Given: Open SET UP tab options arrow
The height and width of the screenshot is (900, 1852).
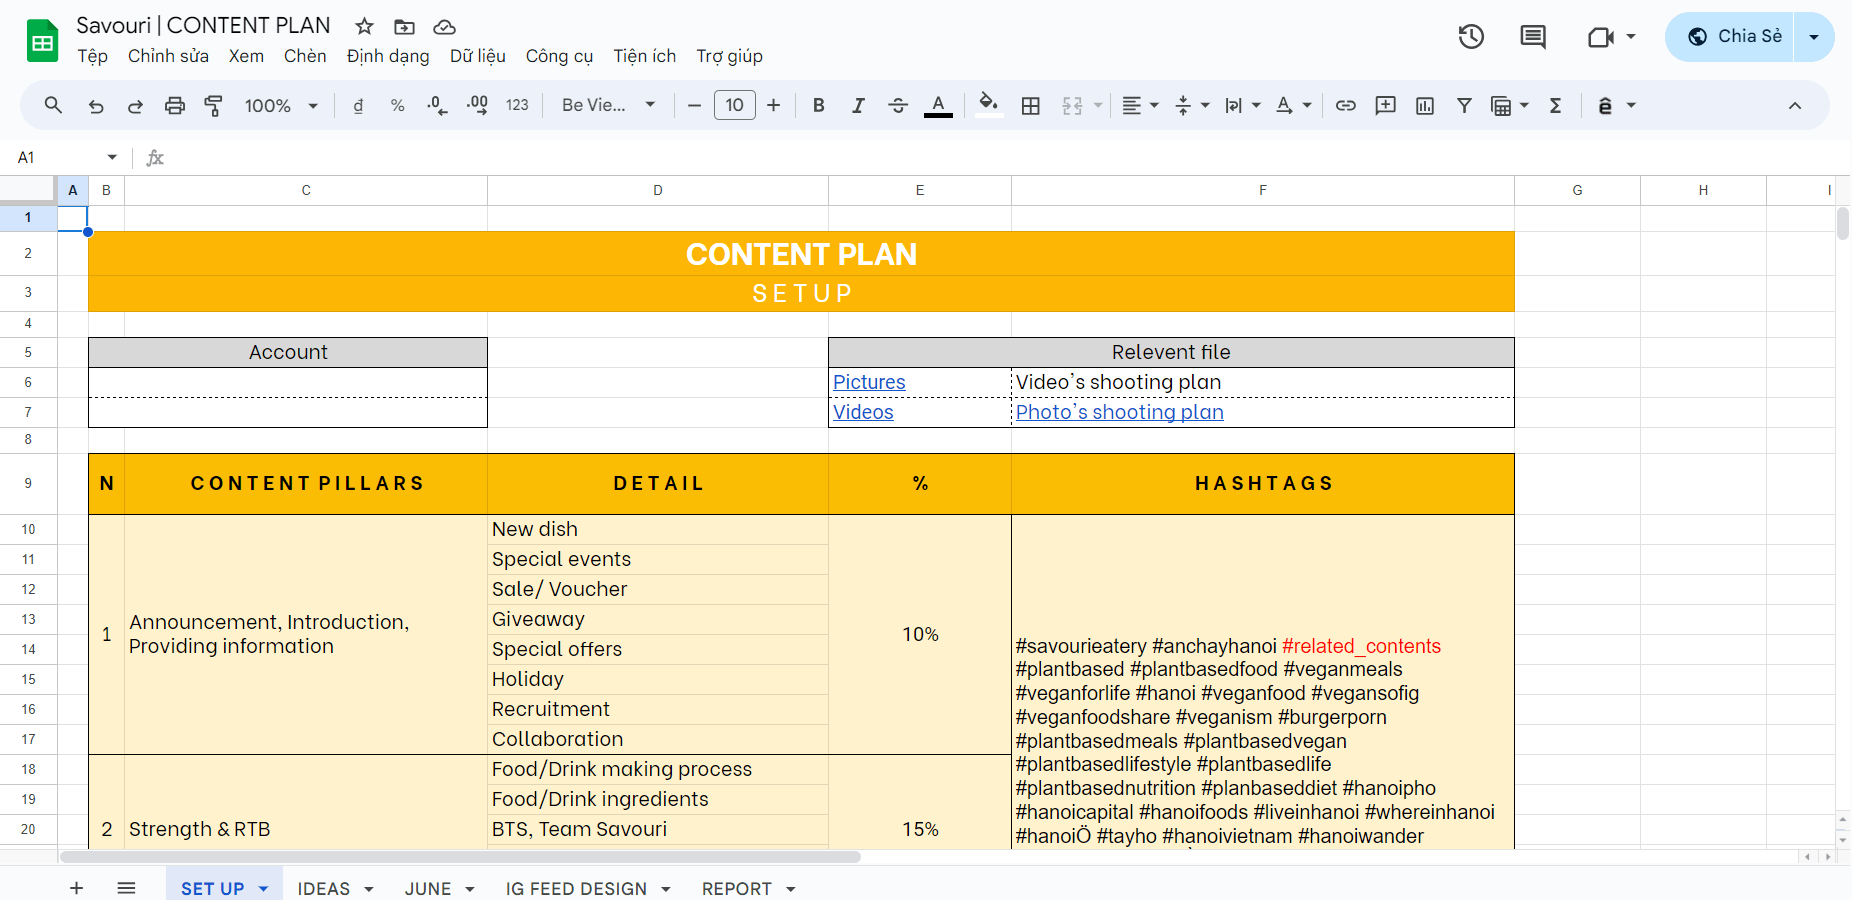Looking at the screenshot, I should point(264,888).
